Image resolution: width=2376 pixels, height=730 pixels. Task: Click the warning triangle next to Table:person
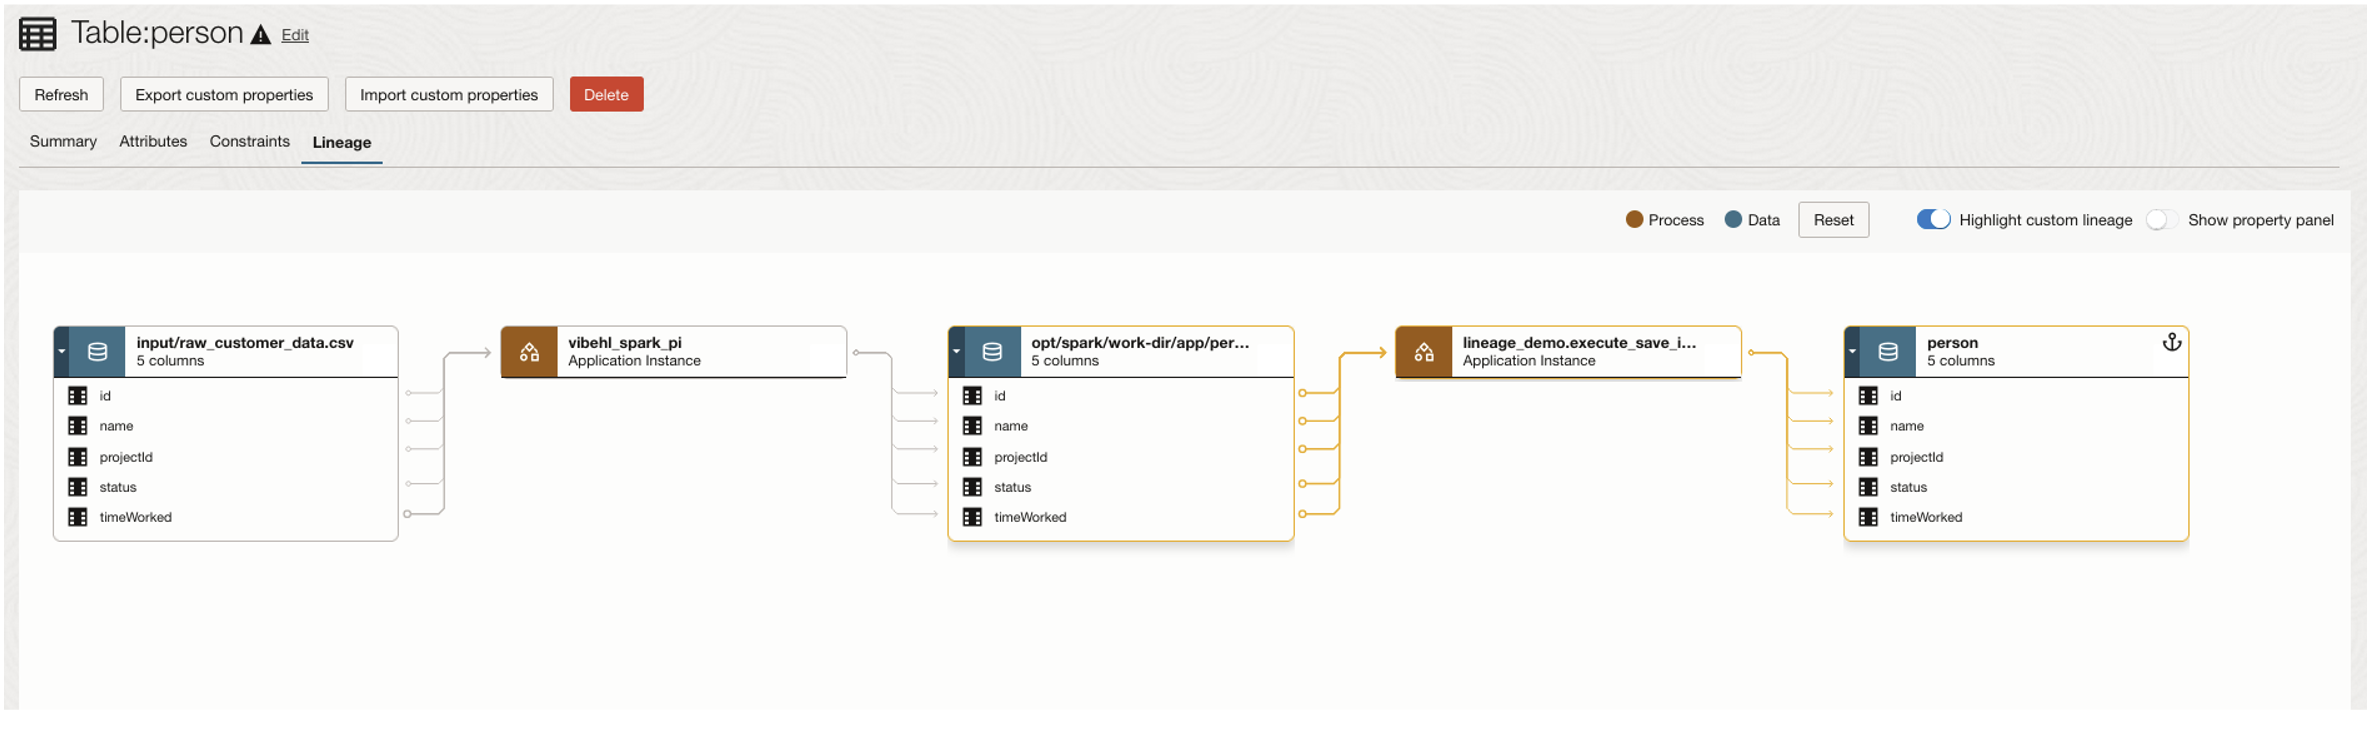pyautogui.click(x=260, y=32)
